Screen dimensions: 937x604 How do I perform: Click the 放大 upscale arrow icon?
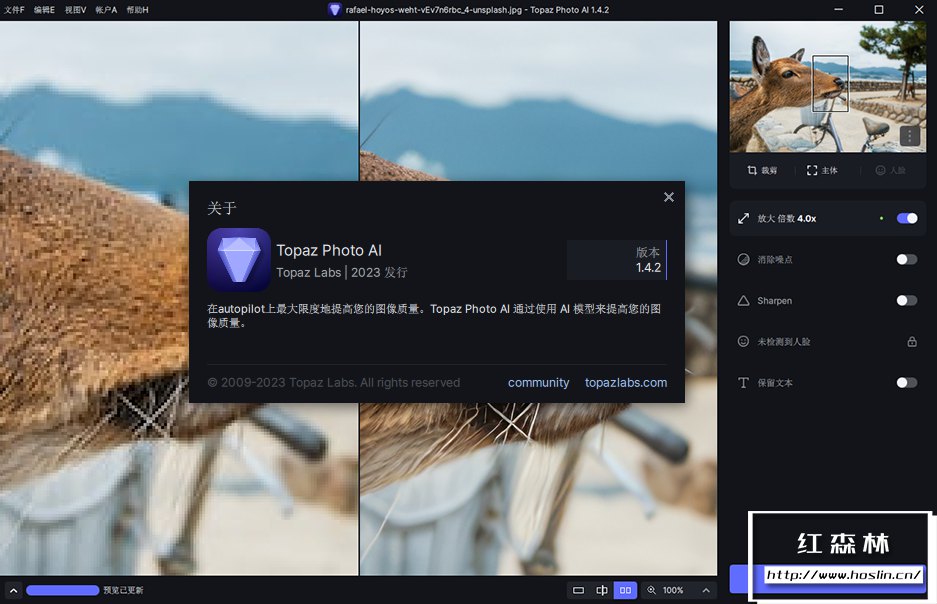tap(743, 218)
